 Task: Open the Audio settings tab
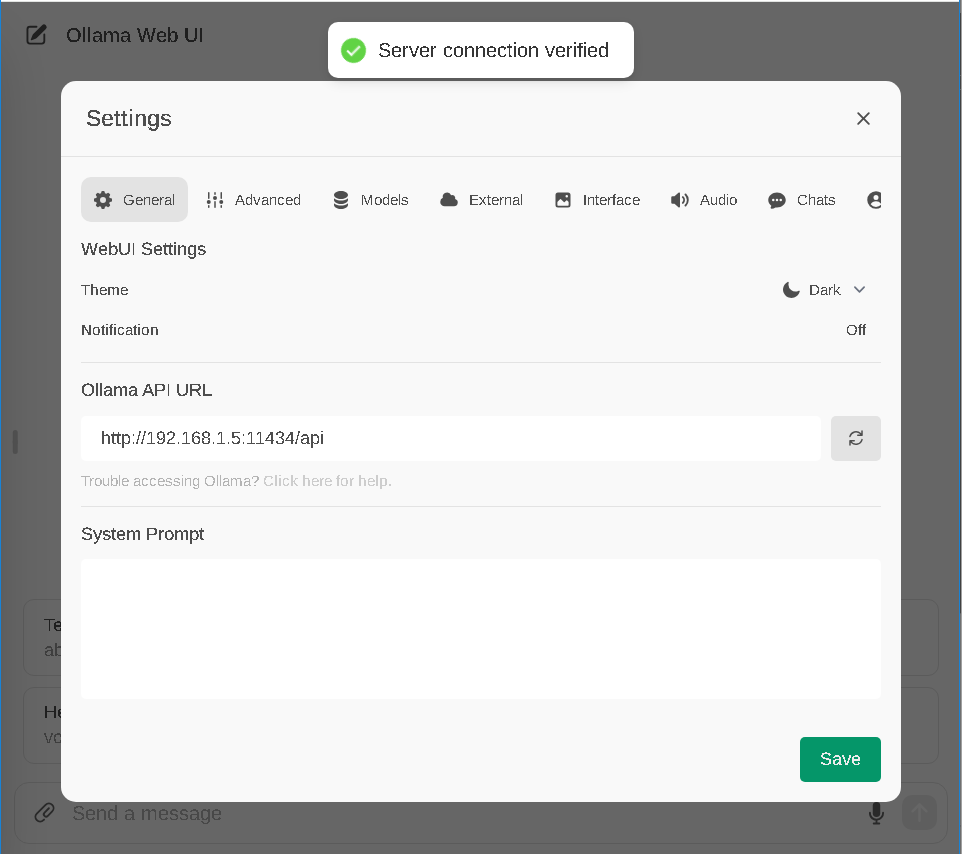704,199
